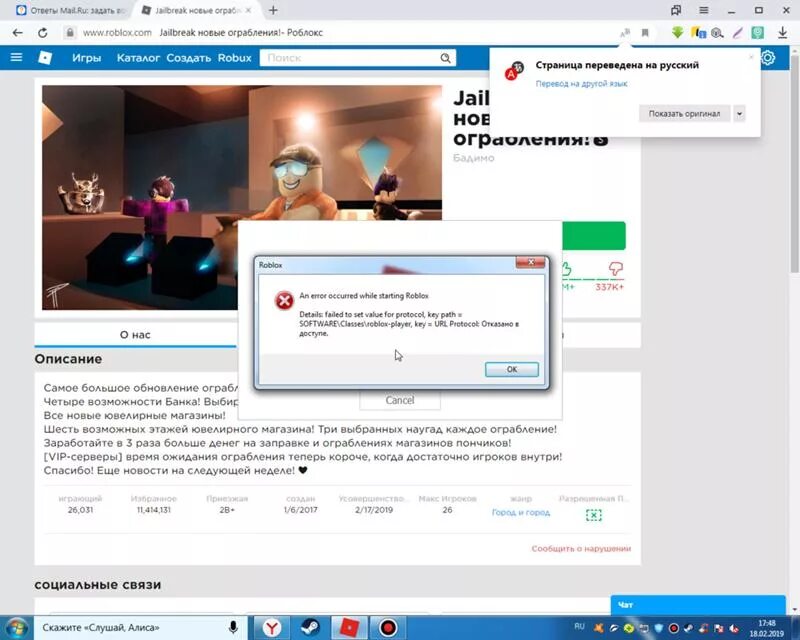Open Steam from the taskbar
800x640 pixels.
(x=310, y=627)
